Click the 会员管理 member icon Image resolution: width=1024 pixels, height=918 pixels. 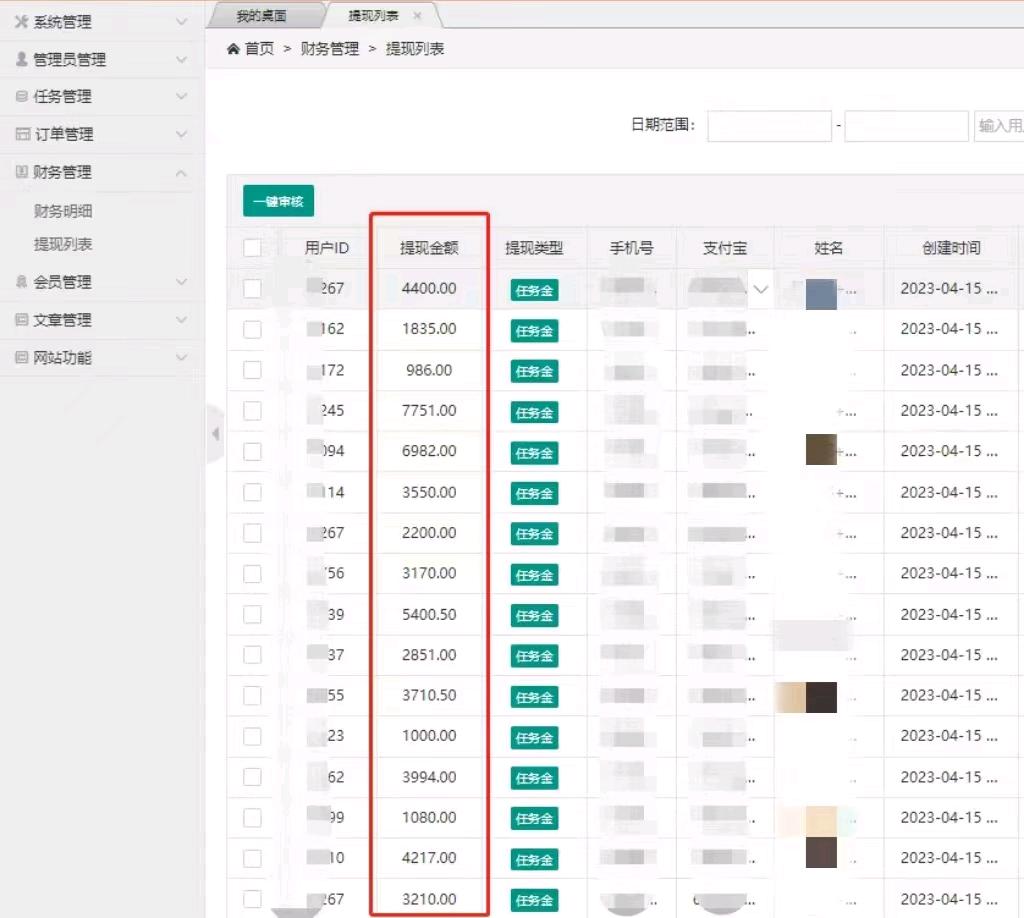21,282
